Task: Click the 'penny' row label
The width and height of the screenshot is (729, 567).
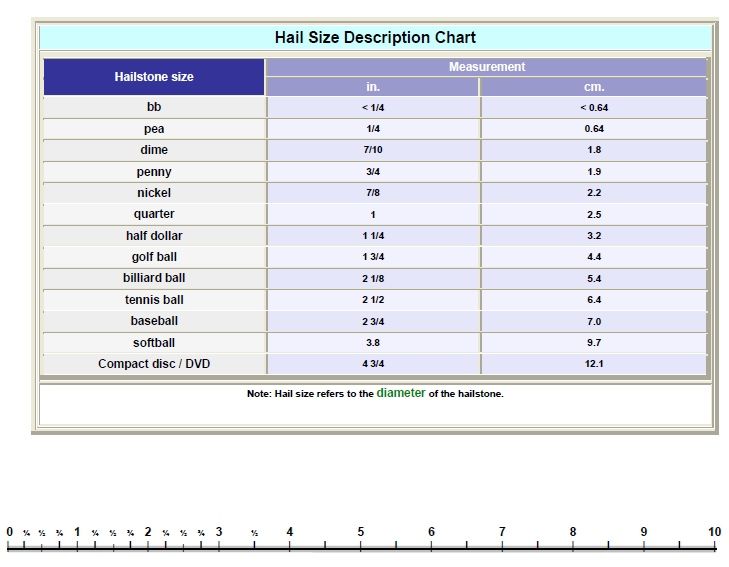Action: point(154,171)
